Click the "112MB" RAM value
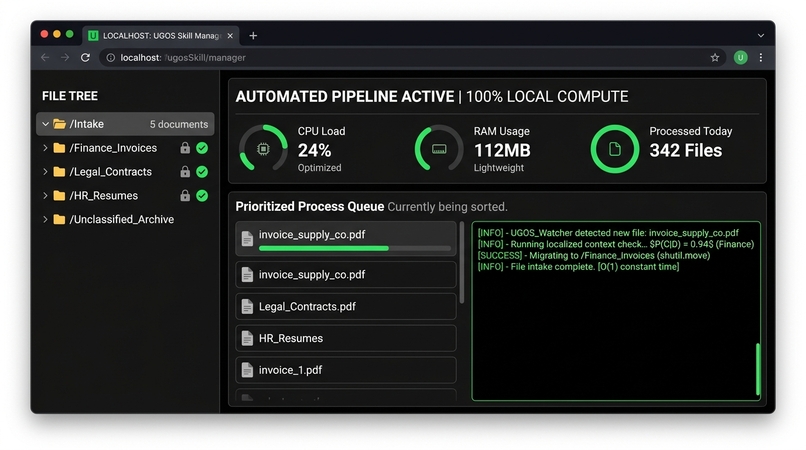Screen dimensions: 806x450 tap(502, 150)
